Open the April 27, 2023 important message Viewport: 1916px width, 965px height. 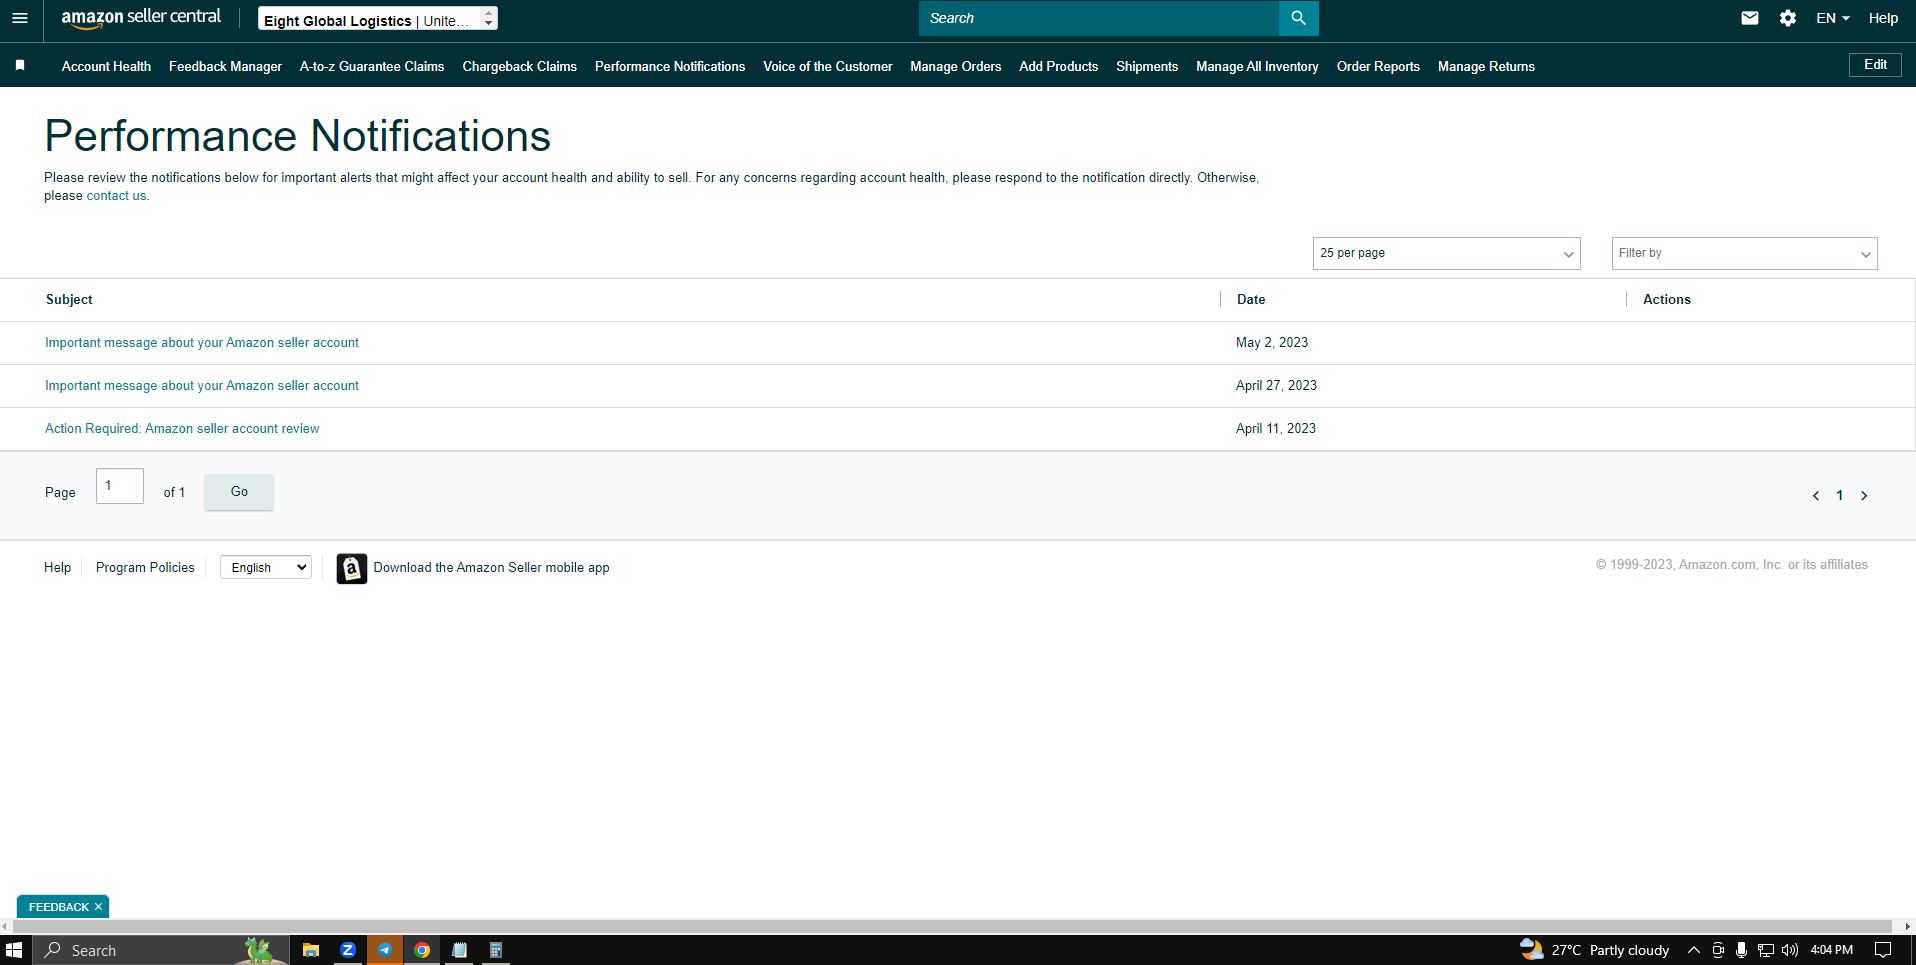tap(202, 386)
